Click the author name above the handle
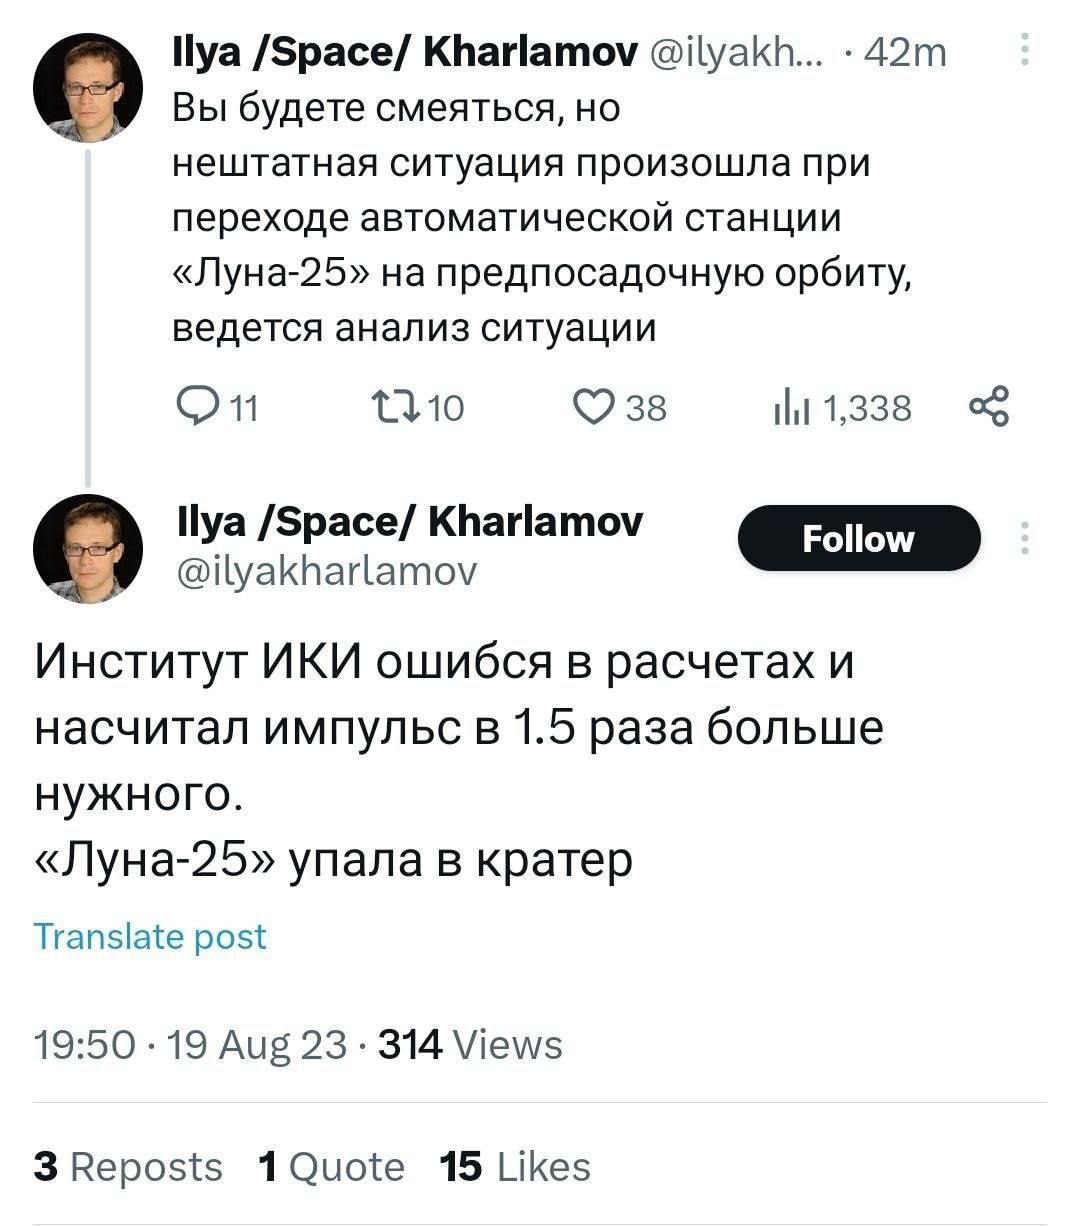Viewport: 1080px width, 1226px height. pyautogui.click(x=408, y=522)
